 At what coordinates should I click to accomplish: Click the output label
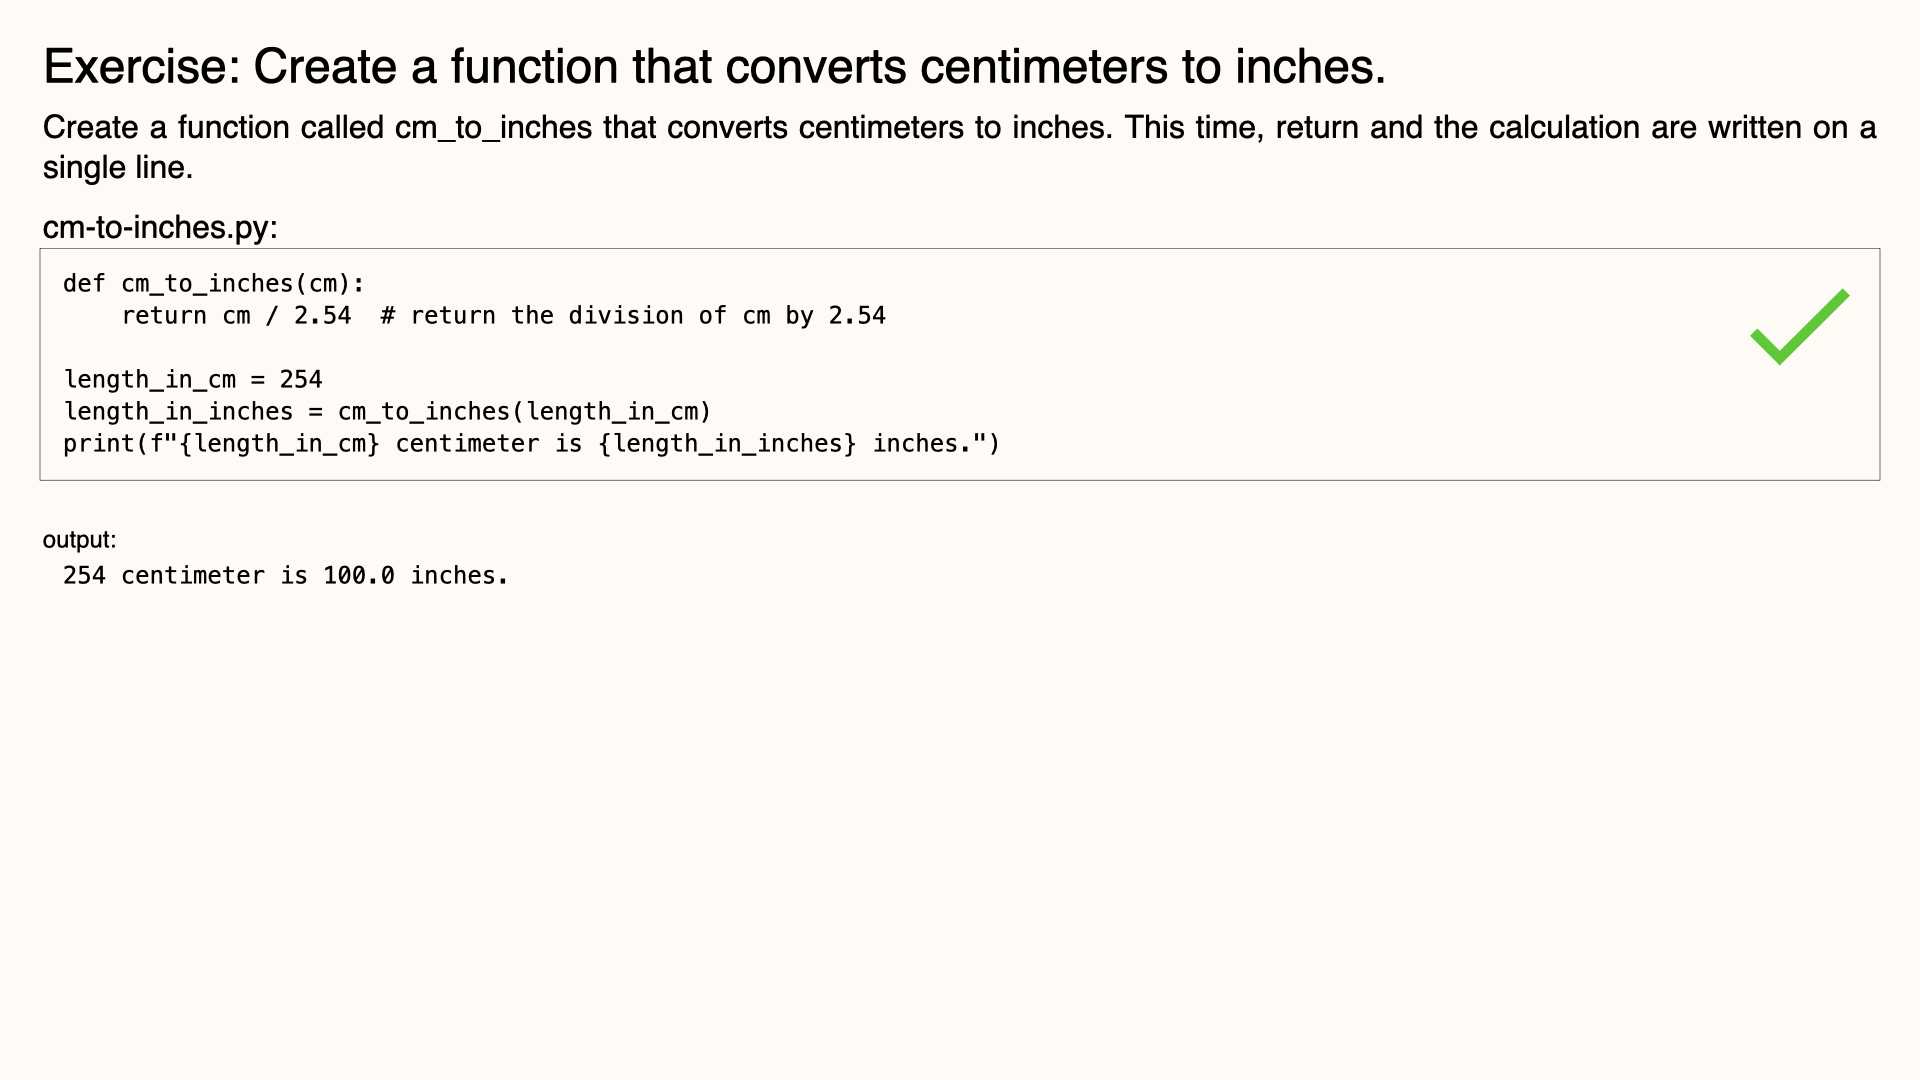point(79,540)
